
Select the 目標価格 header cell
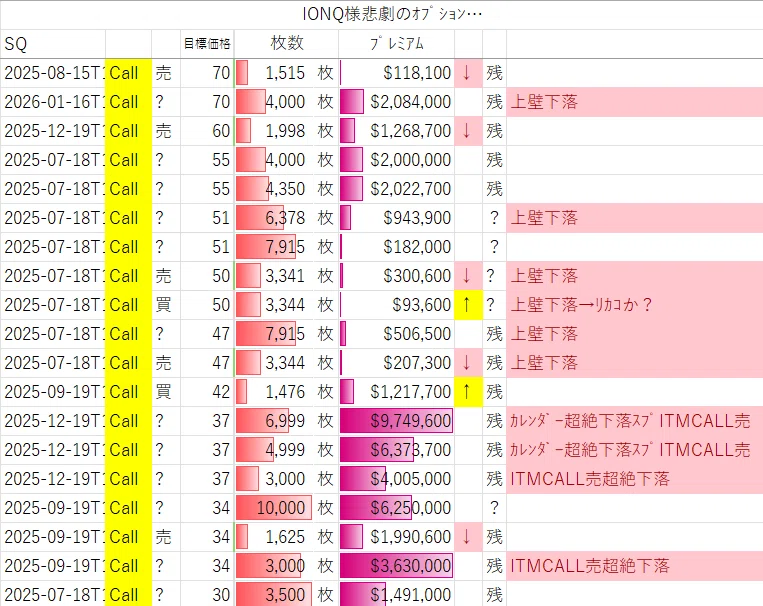click(207, 44)
